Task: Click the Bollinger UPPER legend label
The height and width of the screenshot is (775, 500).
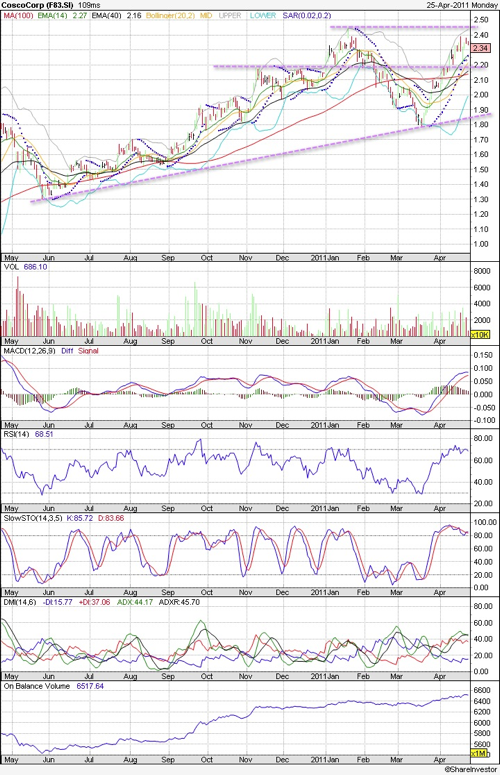Action: tap(230, 16)
